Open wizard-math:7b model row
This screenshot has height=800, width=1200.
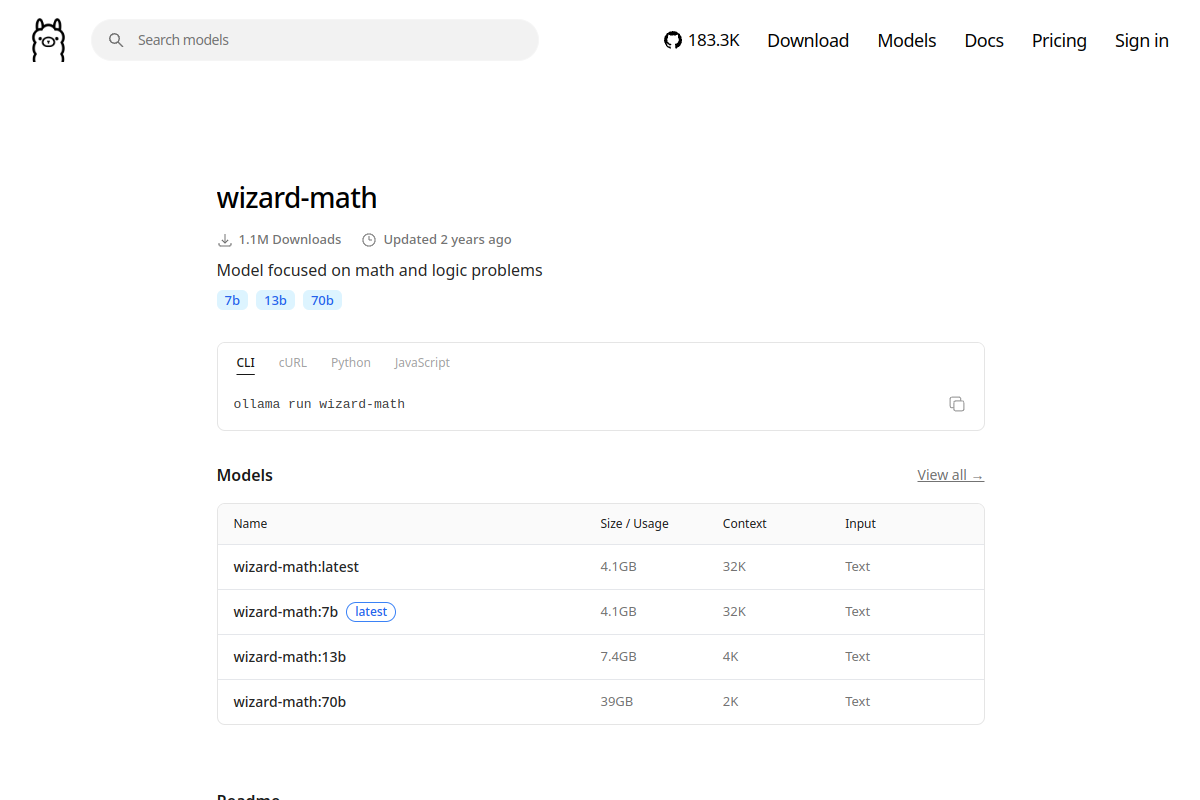[x=600, y=612]
